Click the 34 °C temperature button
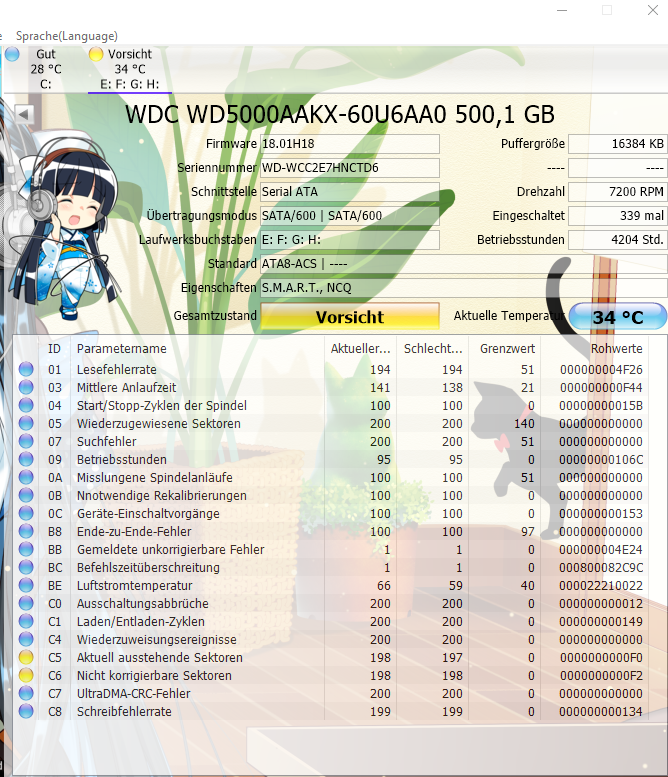The width and height of the screenshot is (668, 777). [x=618, y=316]
